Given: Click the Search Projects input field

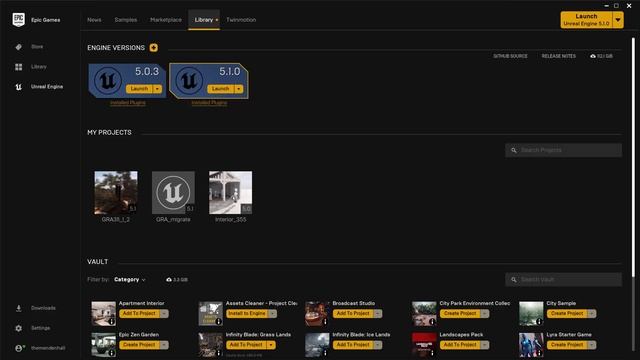Looking at the screenshot, I should [564, 151].
